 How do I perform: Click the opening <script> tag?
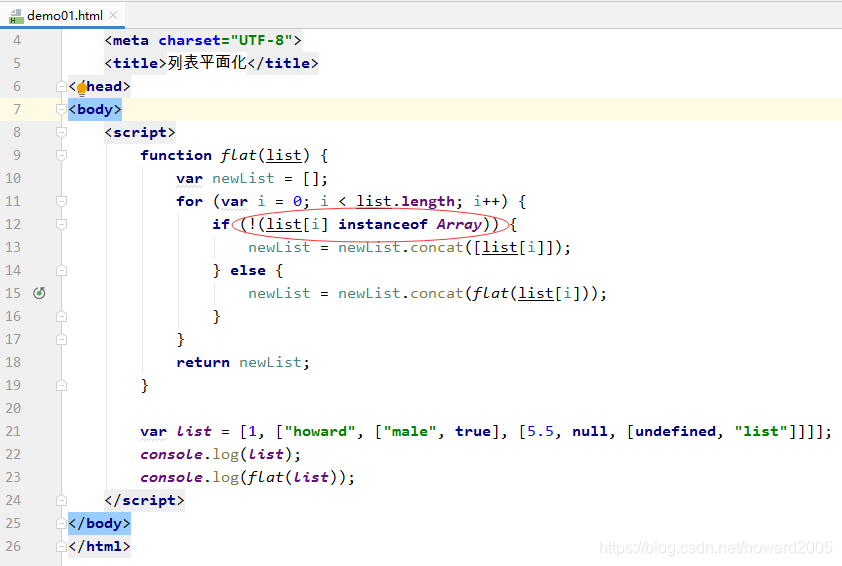click(x=140, y=132)
